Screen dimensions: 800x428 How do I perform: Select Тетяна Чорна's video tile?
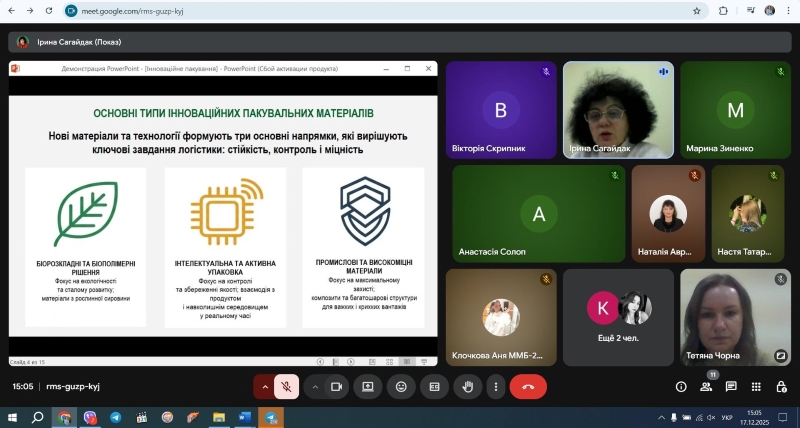click(x=735, y=317)
